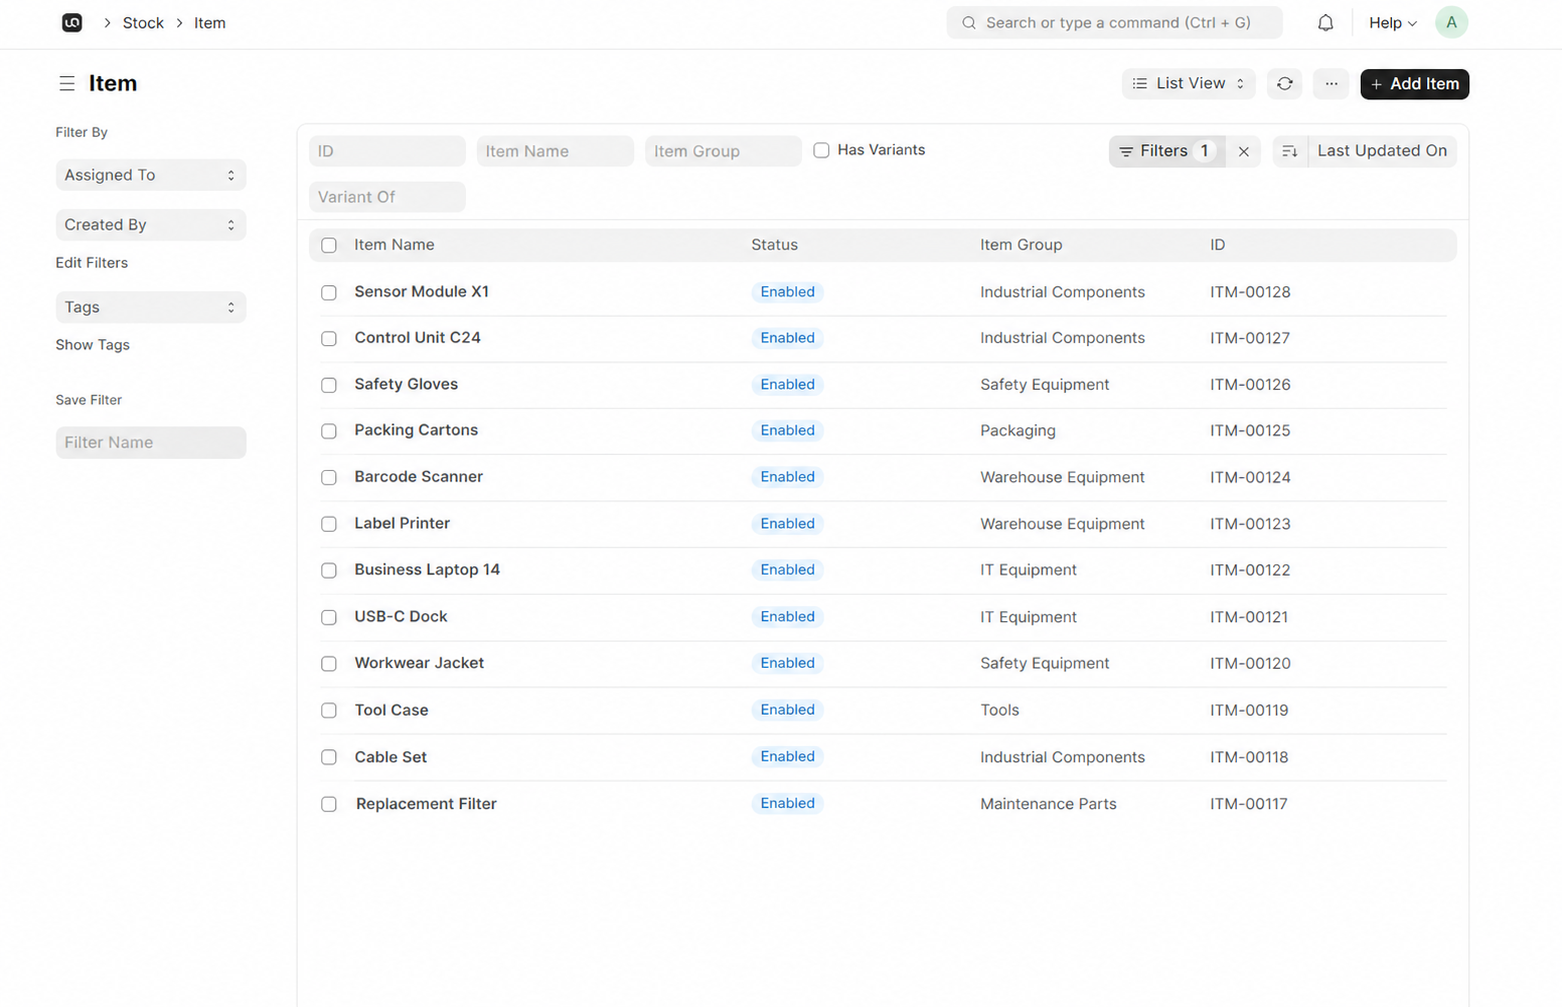Click the Variant Of filter field
The height and width of the screenshot is (1007, 1562).
(387, 197)
